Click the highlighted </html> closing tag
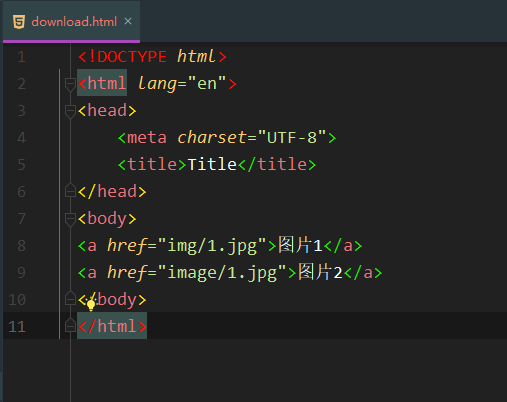Viewport: 507px width, 402px height. click(112, 326)
